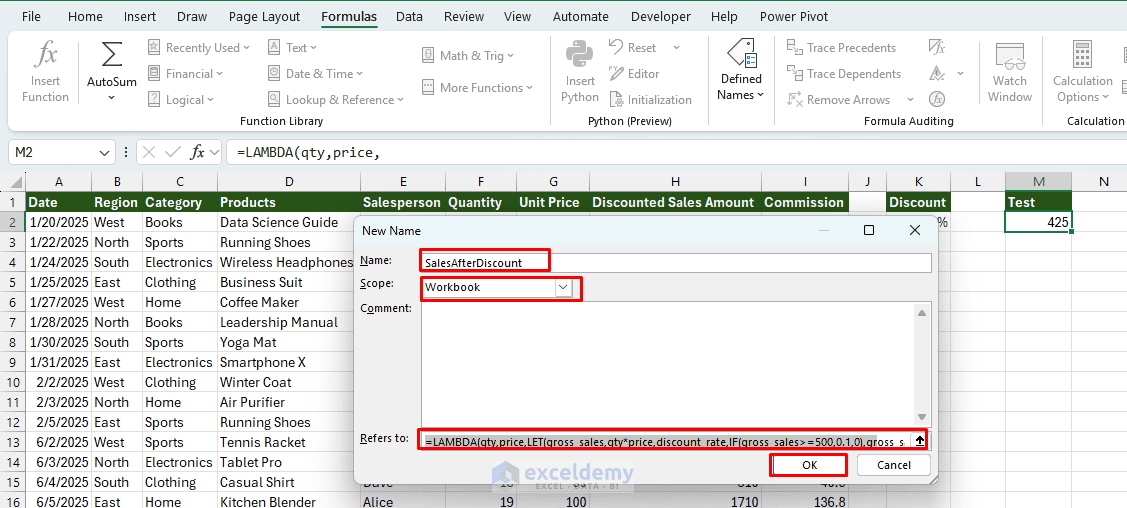
Task: Click Trace Precedents
Action: [x=842, y=47]
